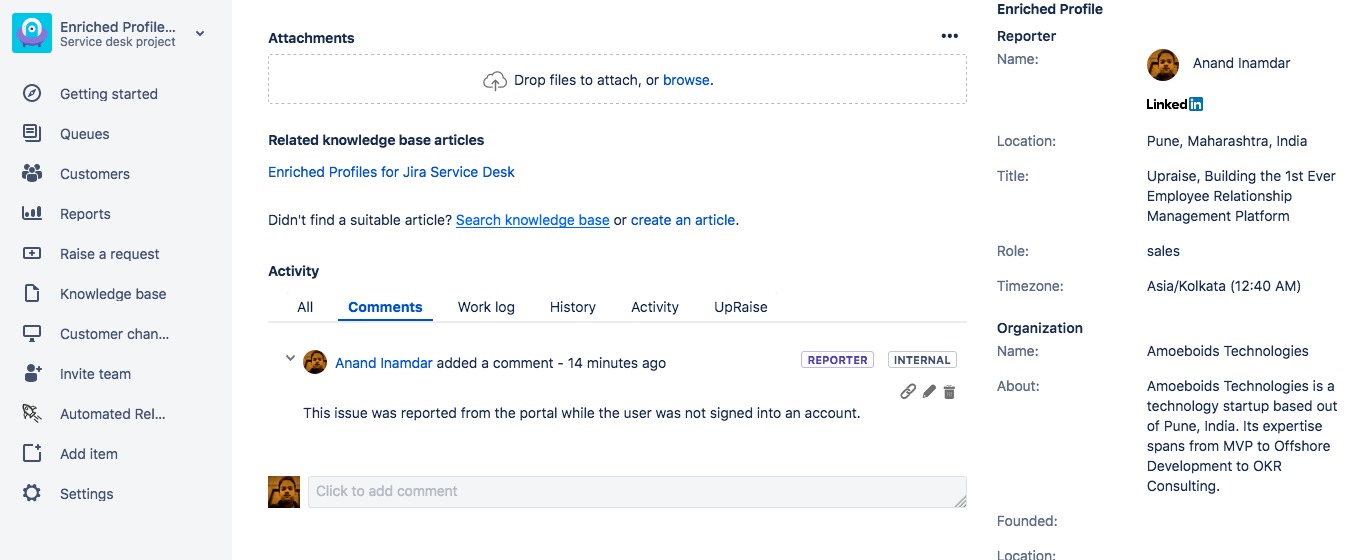Open Automated Release item in sidebar
The height and width of the screenshot is (560, 1357).
tap(112, 414)
